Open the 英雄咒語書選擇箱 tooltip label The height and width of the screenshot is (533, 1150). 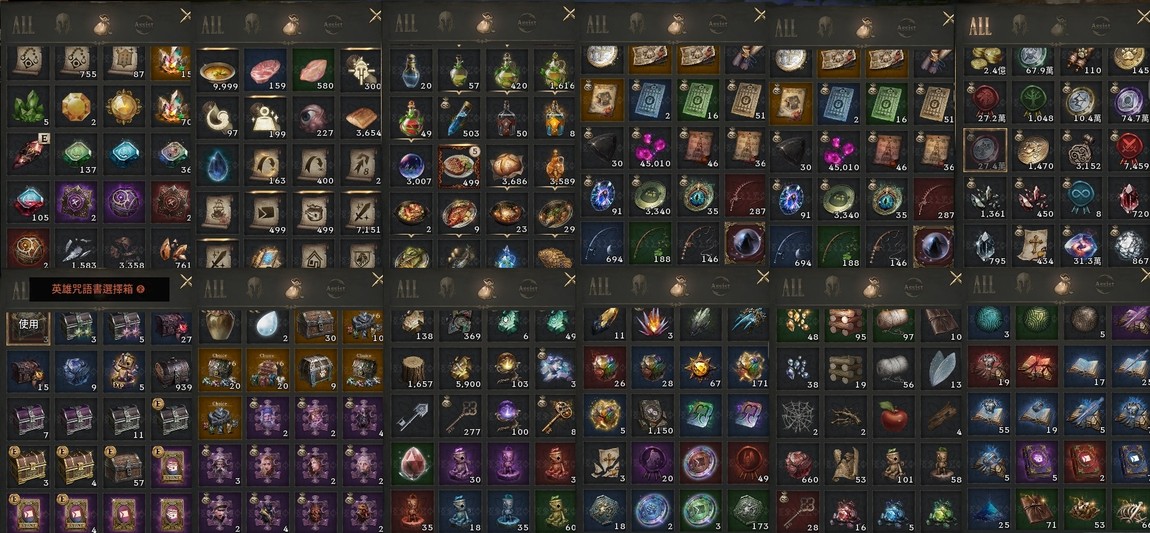coord(99,290)
